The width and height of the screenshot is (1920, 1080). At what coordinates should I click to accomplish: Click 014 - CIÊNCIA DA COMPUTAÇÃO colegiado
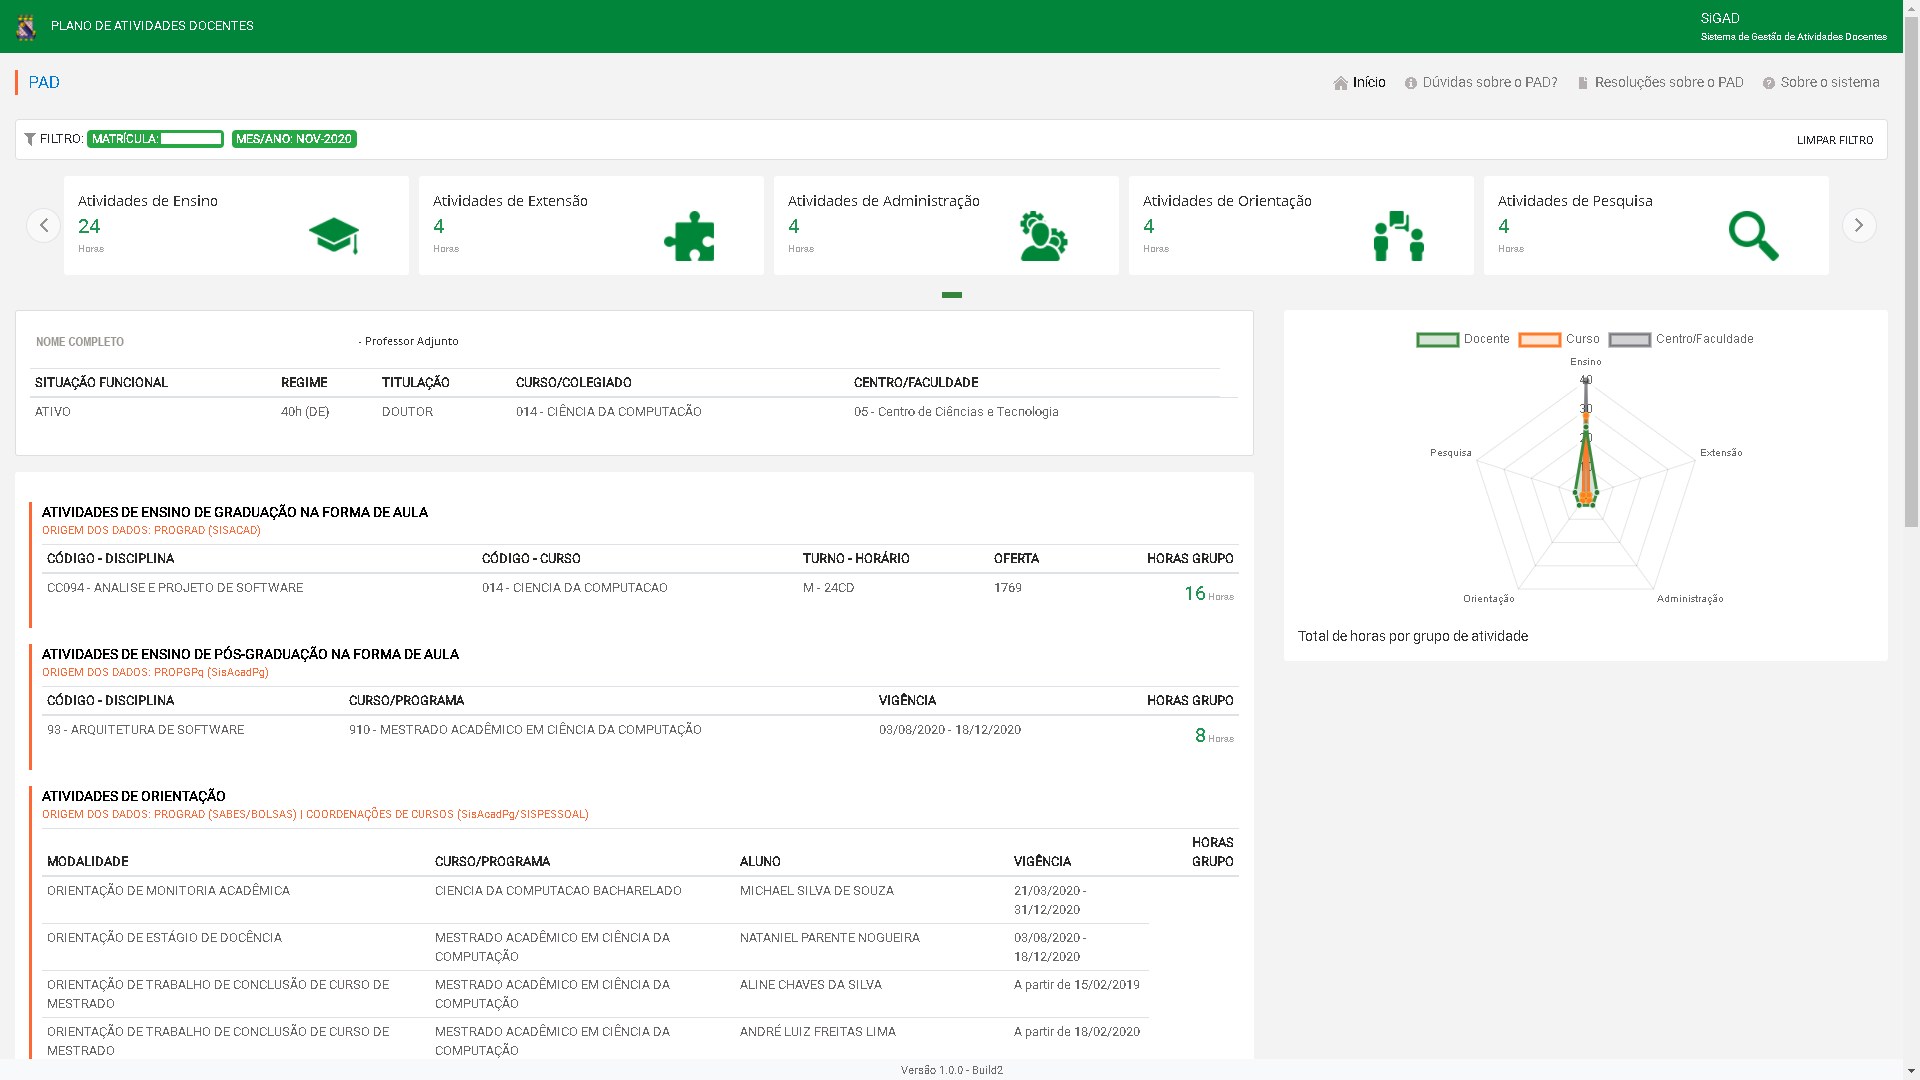coord(609,412)
